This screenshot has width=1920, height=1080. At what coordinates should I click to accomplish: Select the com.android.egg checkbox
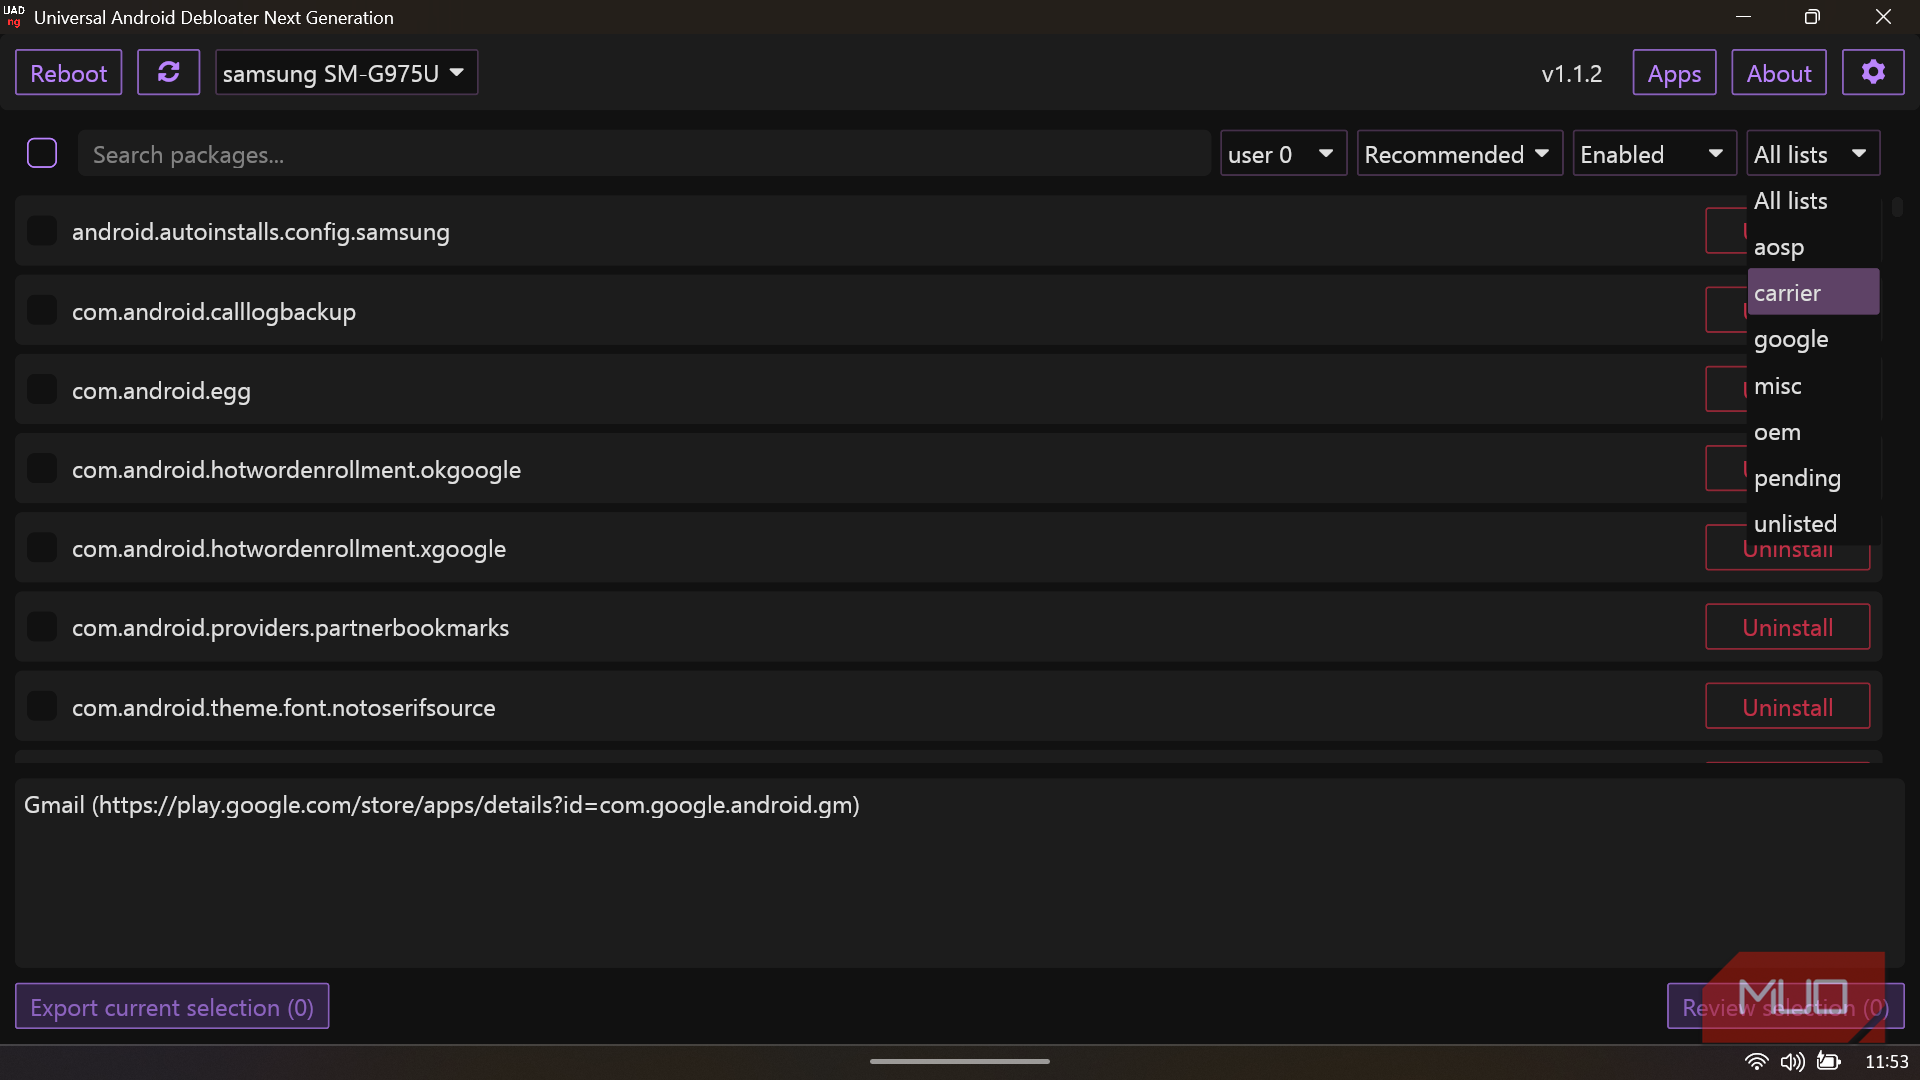tap(42, 389)
